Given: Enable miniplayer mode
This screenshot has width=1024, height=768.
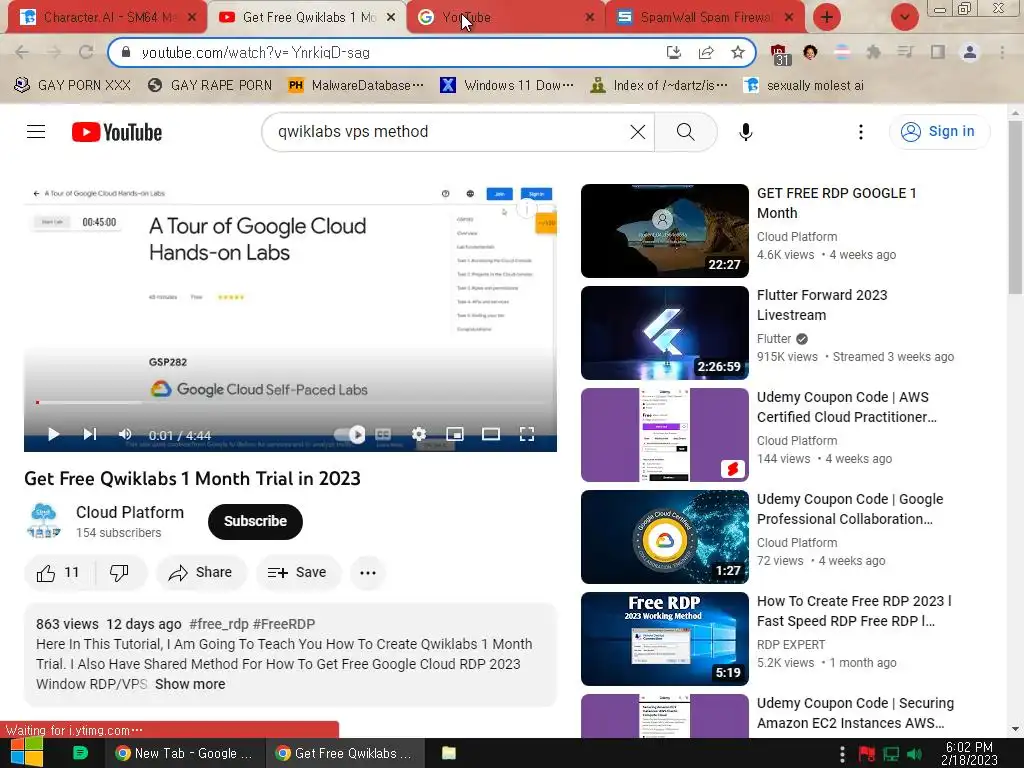Looking at the screenshot, I should pyautogui.click(x=455, y=434).
